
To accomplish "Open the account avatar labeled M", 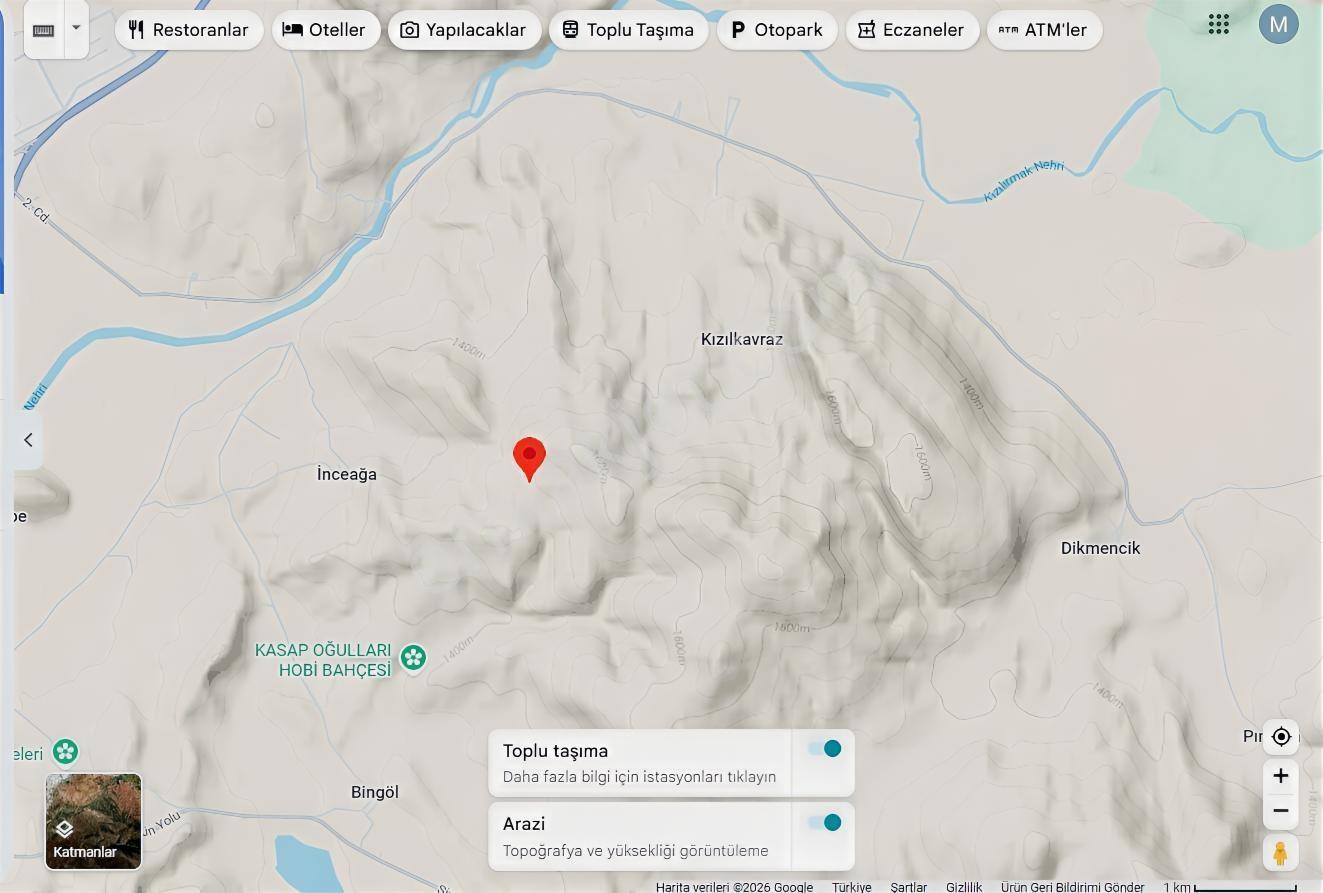I will (x=1278, y=25).
